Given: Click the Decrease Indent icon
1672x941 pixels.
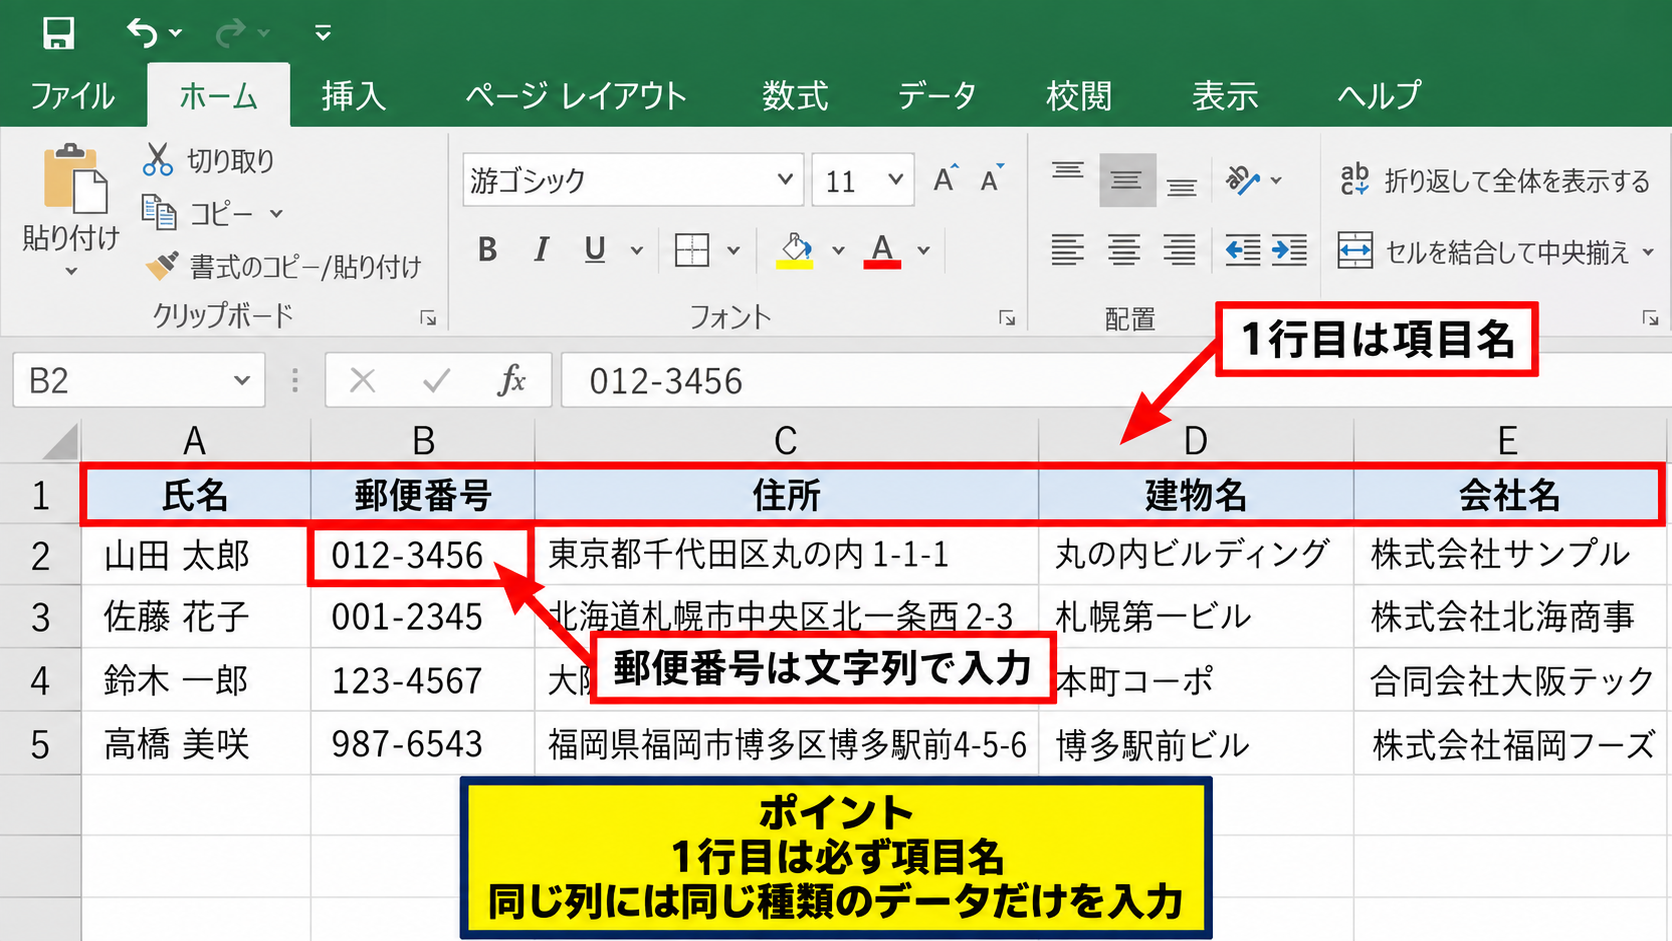Looking at the screenshot, I should tap(1242, 250).
